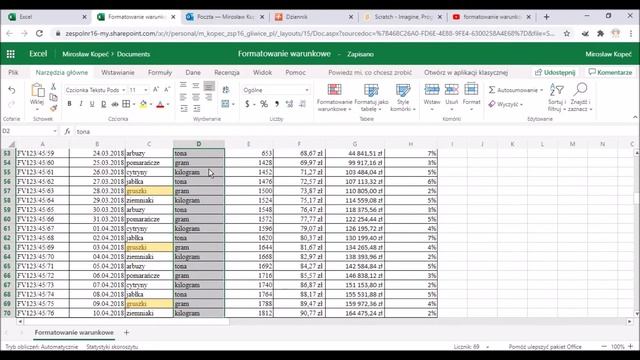The height and width of the screenshot is (360, 640).
Task: Click the Decrease indent icon
Action: (184, 109)
